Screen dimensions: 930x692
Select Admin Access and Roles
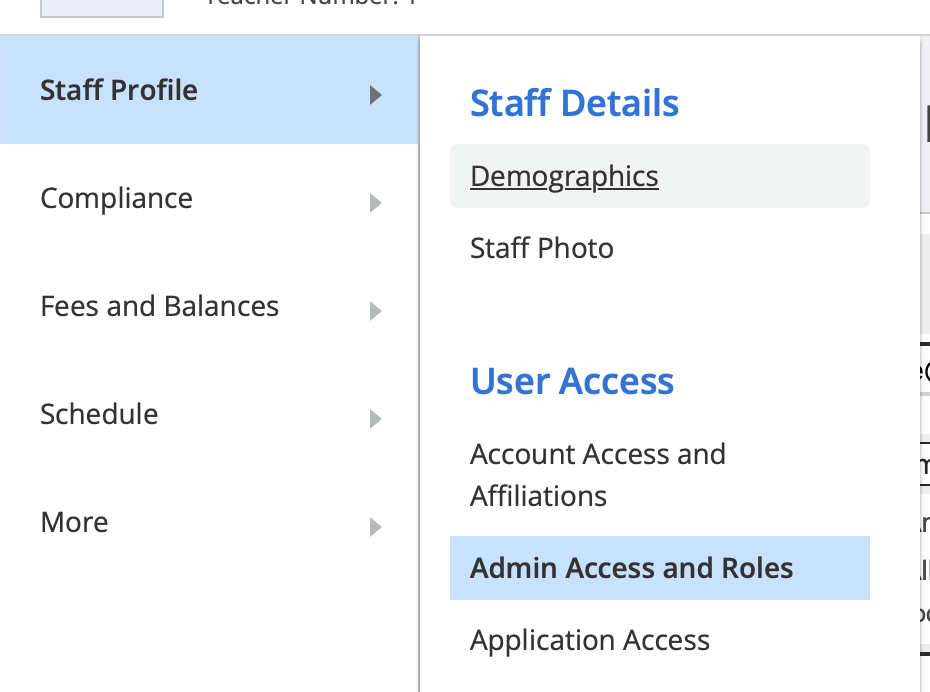pos(631,568)
